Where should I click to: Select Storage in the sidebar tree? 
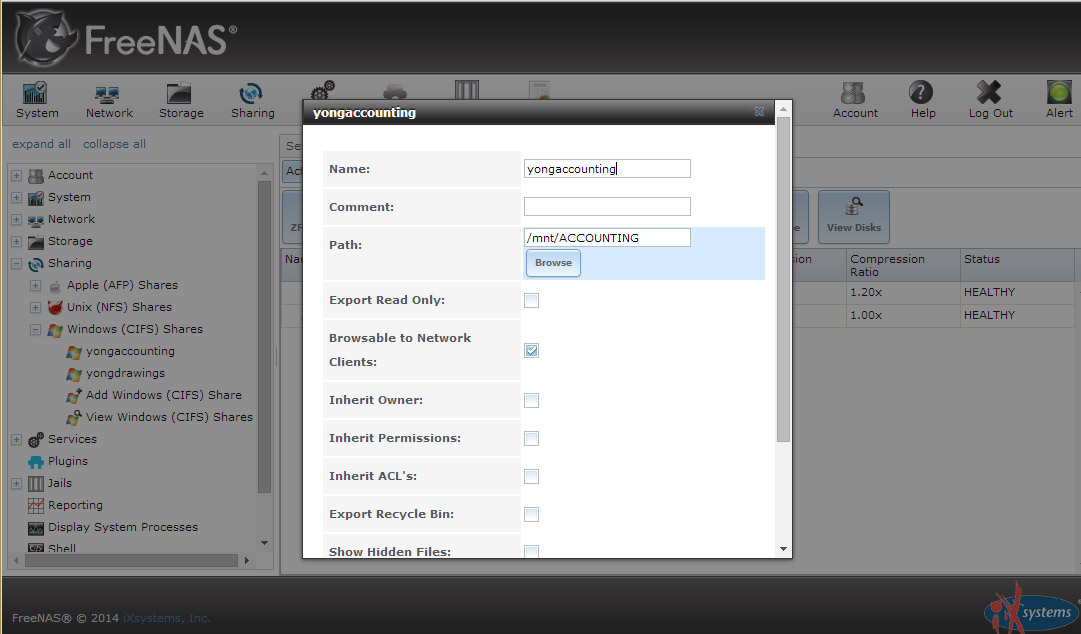(x=70, y=241)
